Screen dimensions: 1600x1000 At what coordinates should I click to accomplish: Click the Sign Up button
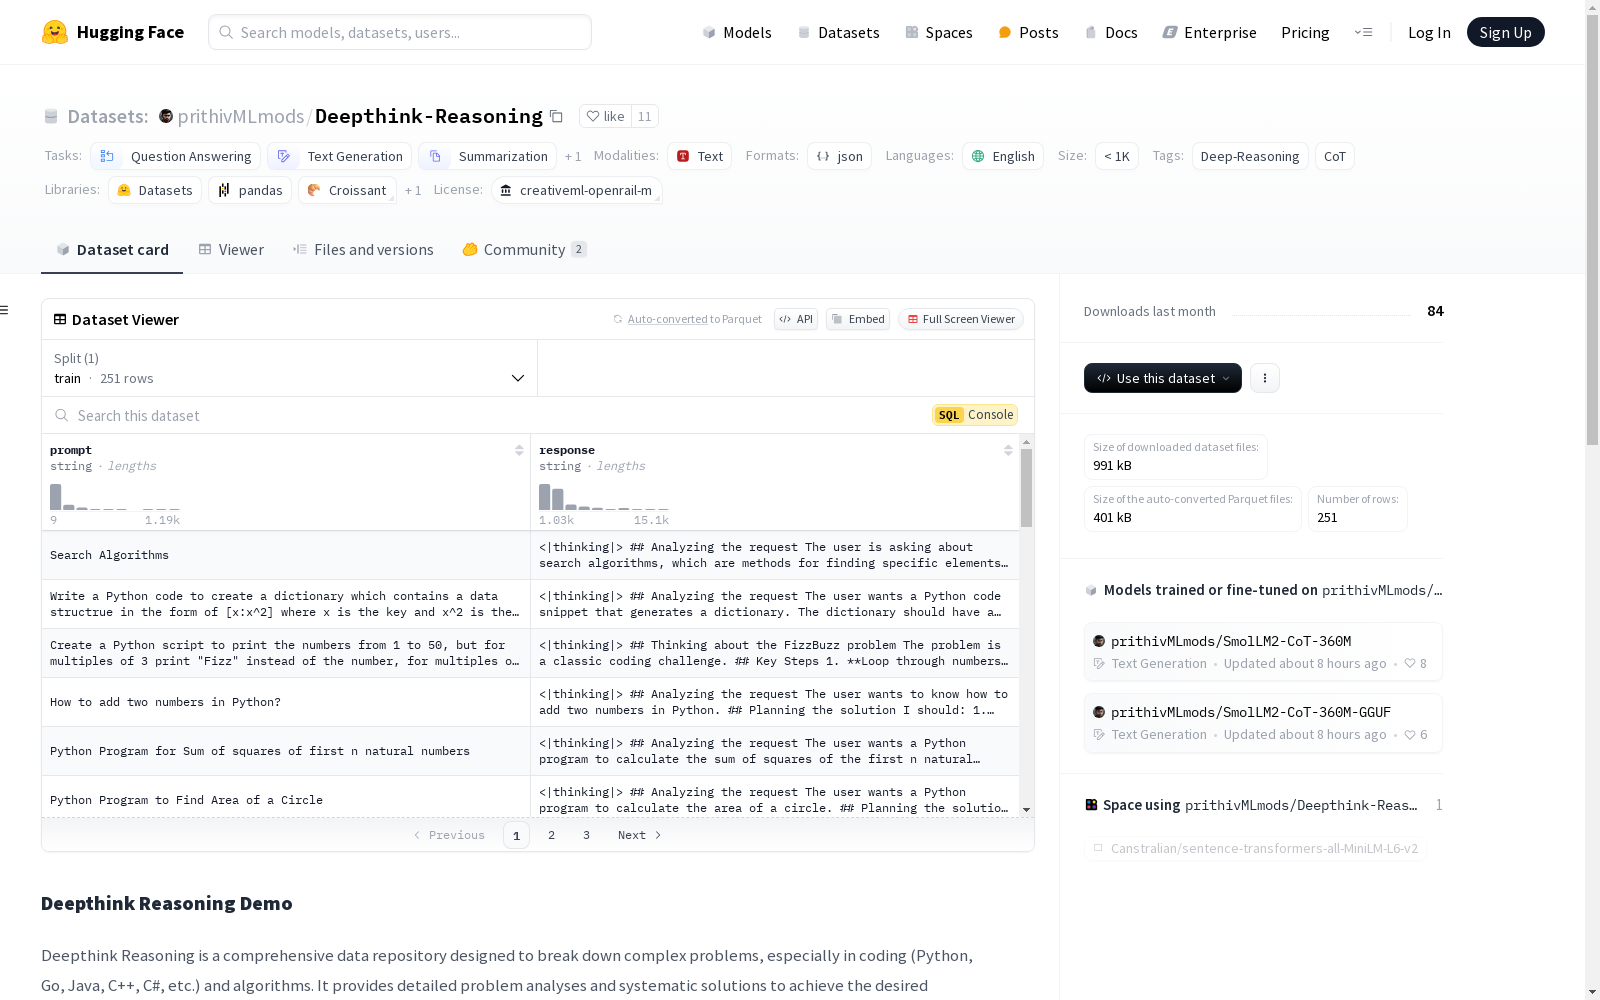point(1505,32)
